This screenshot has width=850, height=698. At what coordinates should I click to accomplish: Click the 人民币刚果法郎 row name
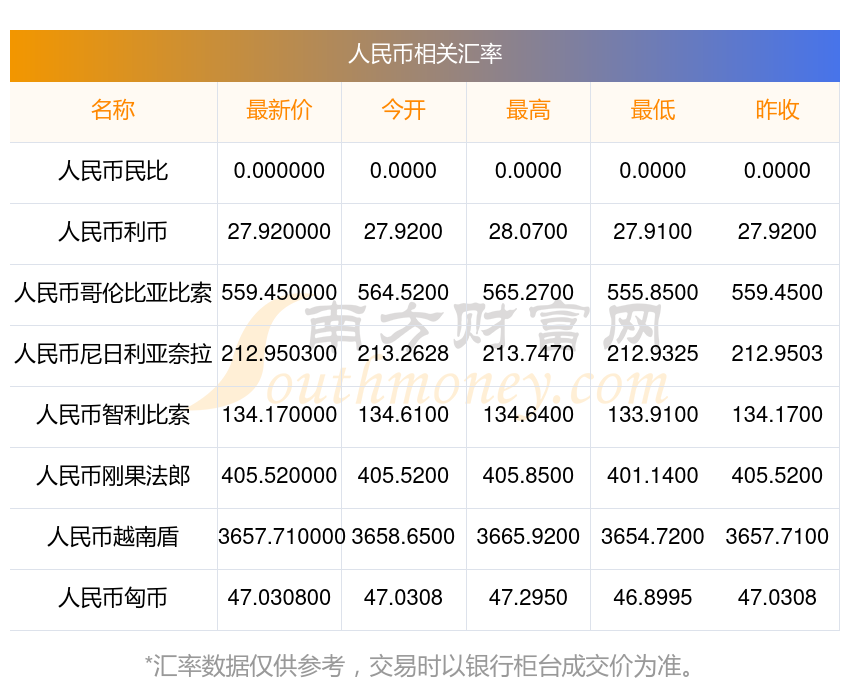tap(113, 476)
